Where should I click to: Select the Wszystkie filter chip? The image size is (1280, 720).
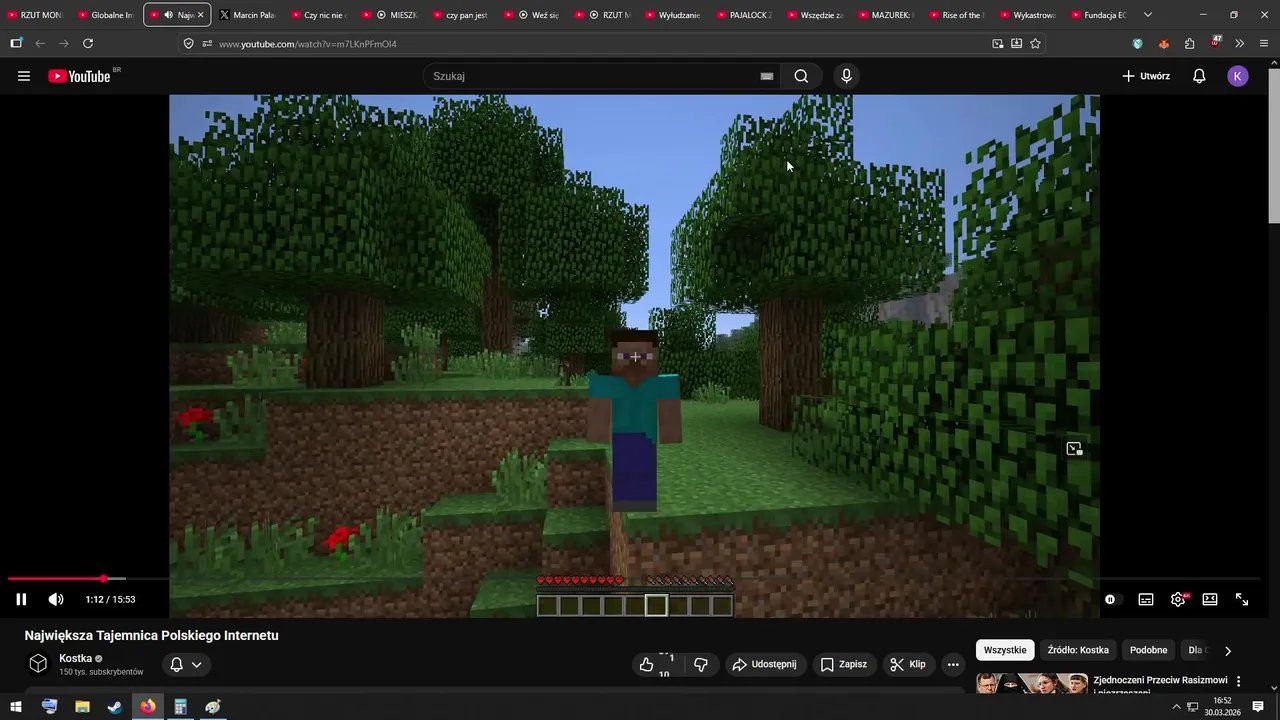pyautogui.click(x=1005, y=650)
